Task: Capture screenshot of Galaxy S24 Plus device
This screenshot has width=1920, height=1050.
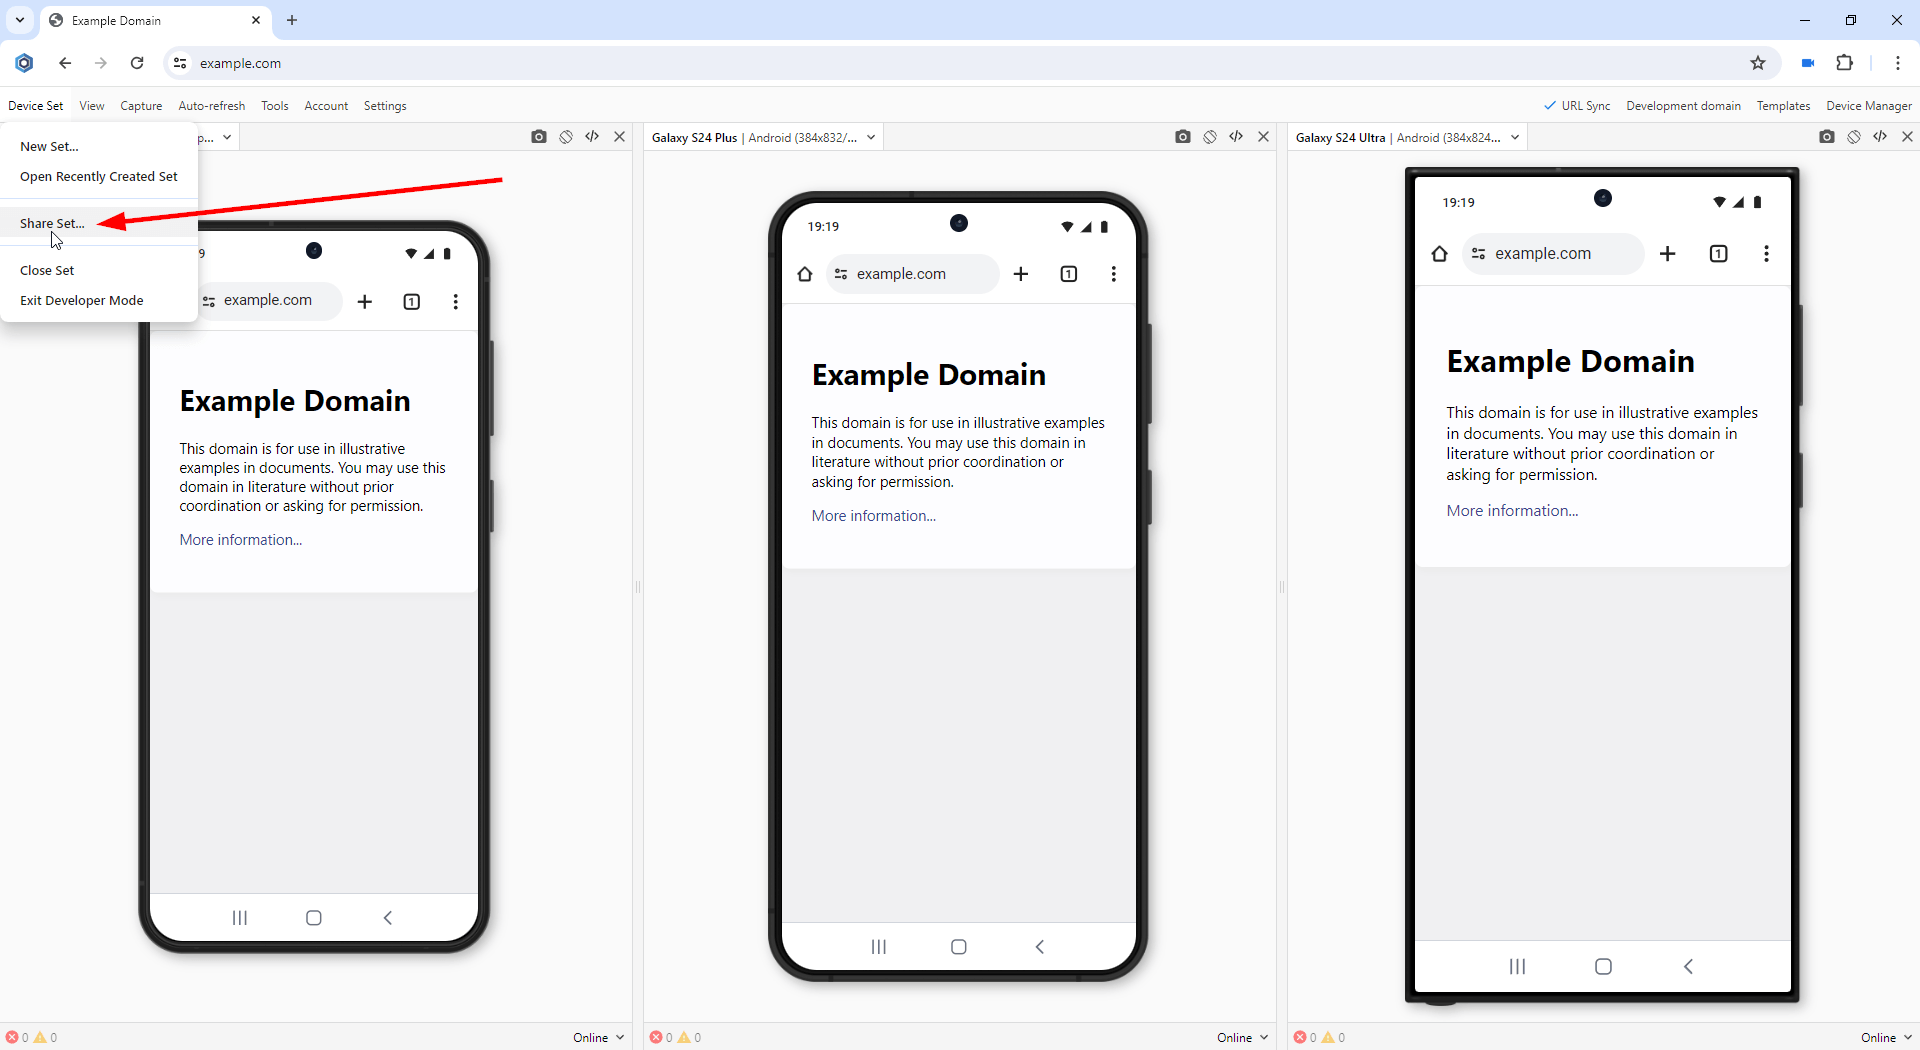Action: (x=1183, y=137)
